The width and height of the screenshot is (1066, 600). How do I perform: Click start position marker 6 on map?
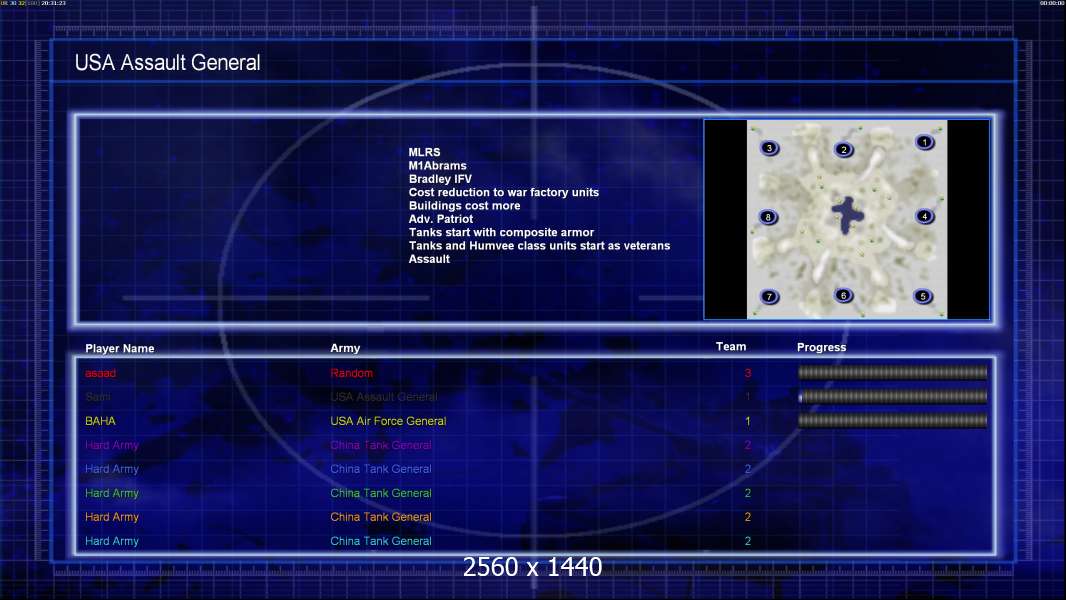[843, 295]
